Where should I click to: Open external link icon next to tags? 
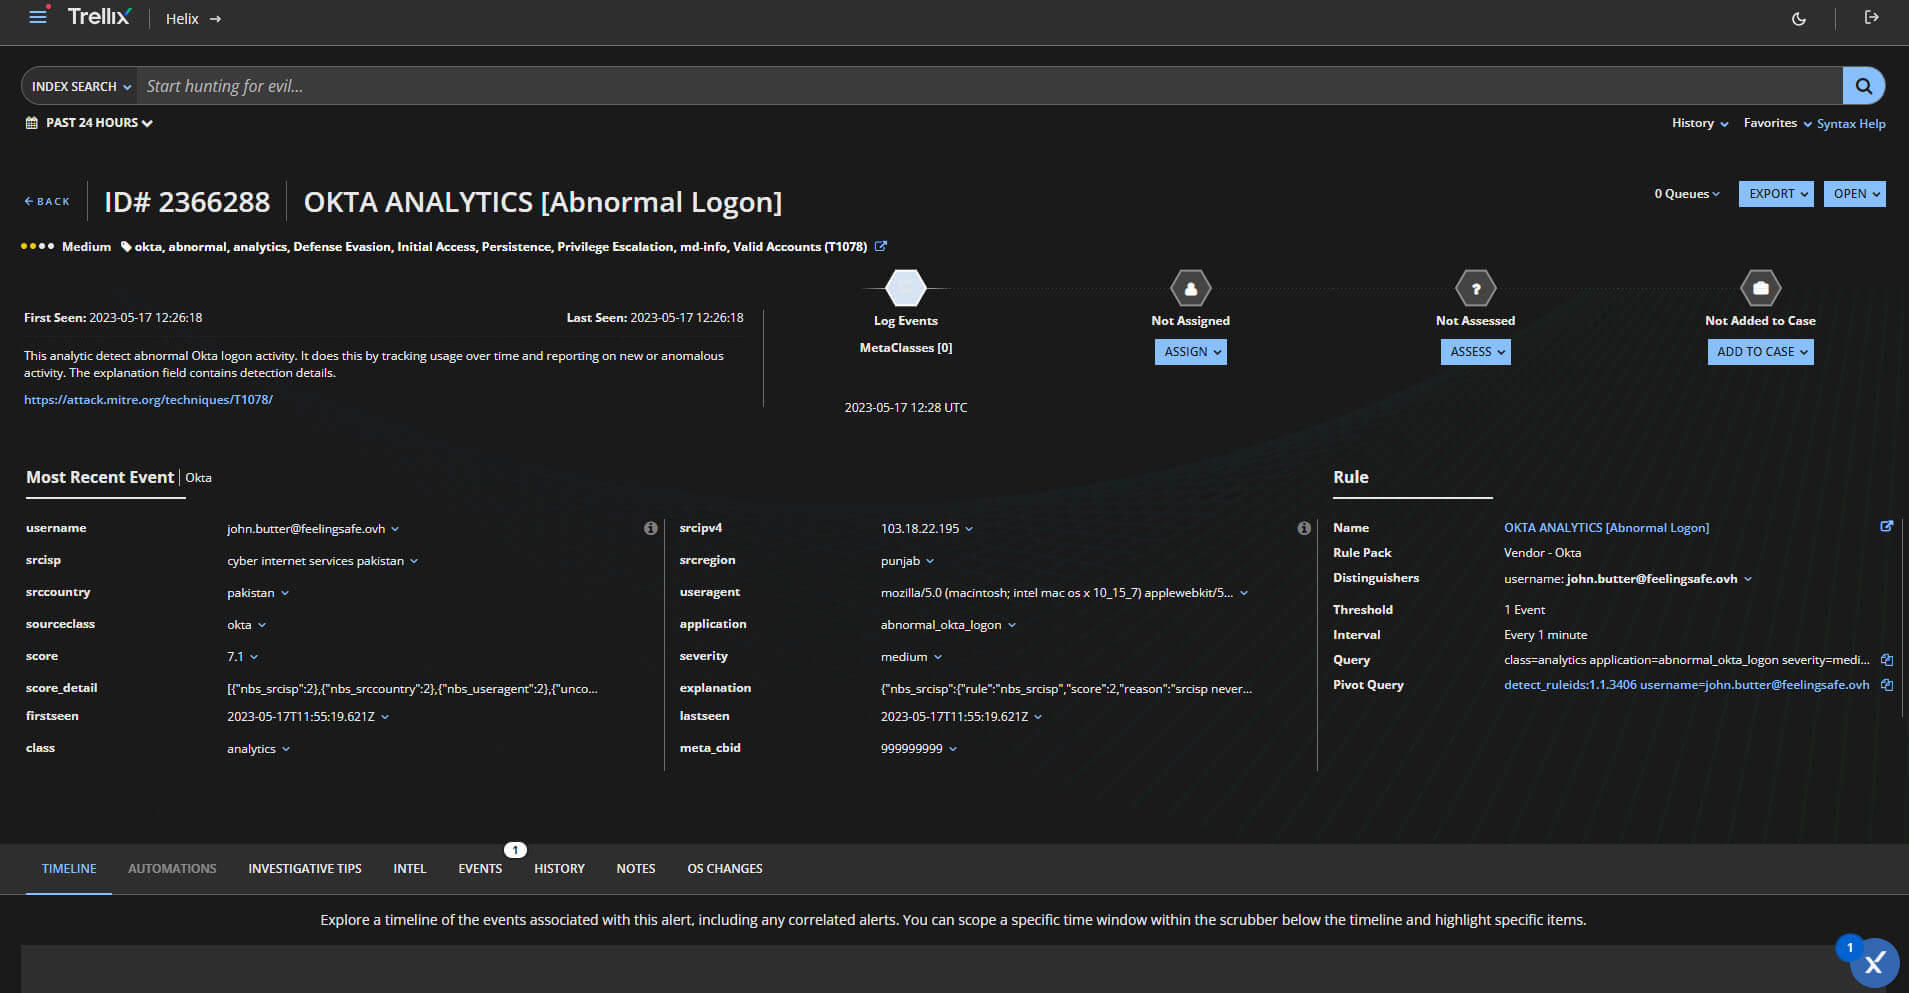pyautogui.click(x=880, y=246)
